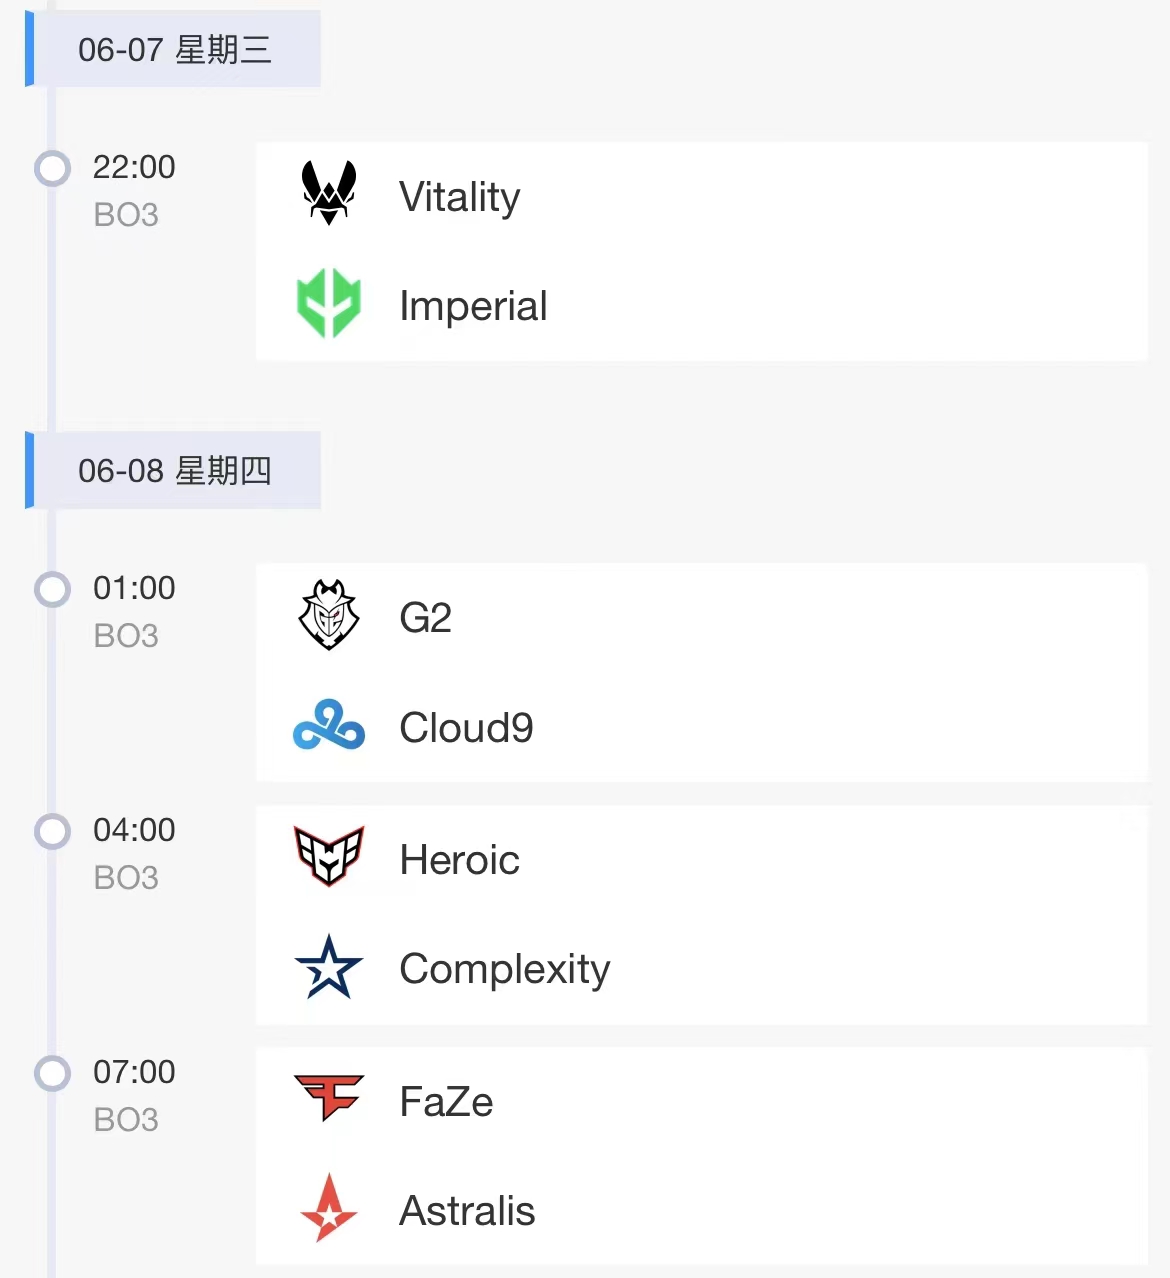Select the blue Cloud9 logo
Screen dimensions: 1170x1278
[328, 725]
